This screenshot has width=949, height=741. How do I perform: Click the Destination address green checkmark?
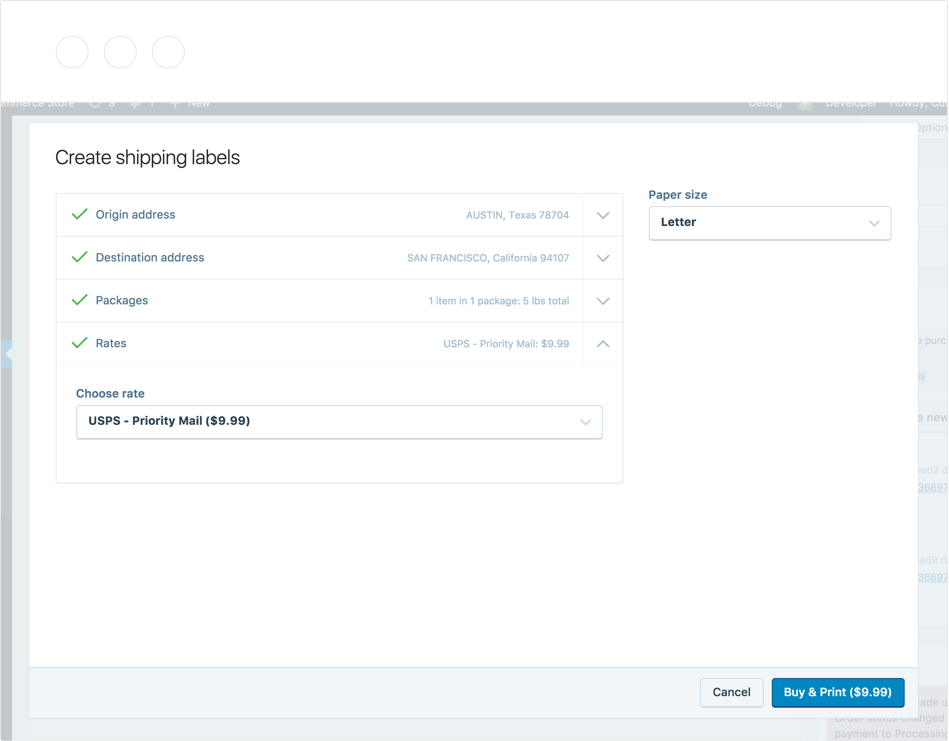point(80,257)
